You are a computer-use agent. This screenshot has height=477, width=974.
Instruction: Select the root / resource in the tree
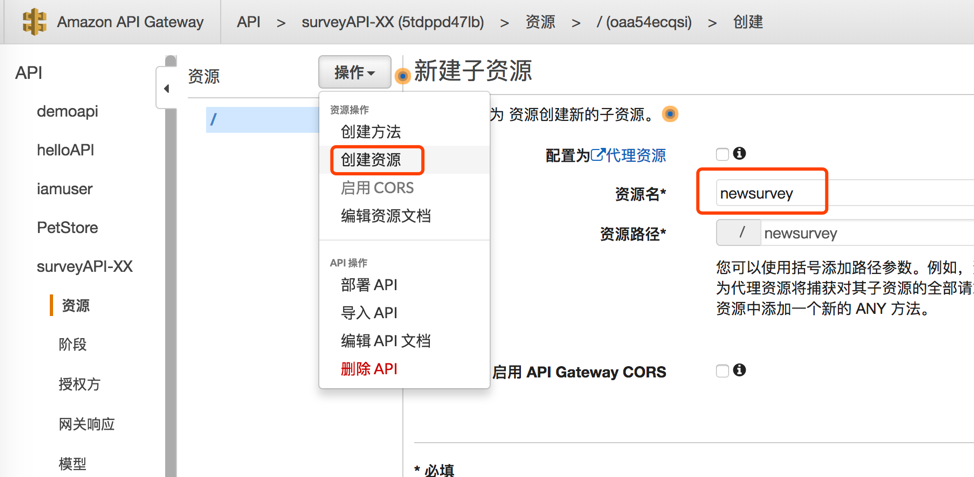[x=264, y=120]
